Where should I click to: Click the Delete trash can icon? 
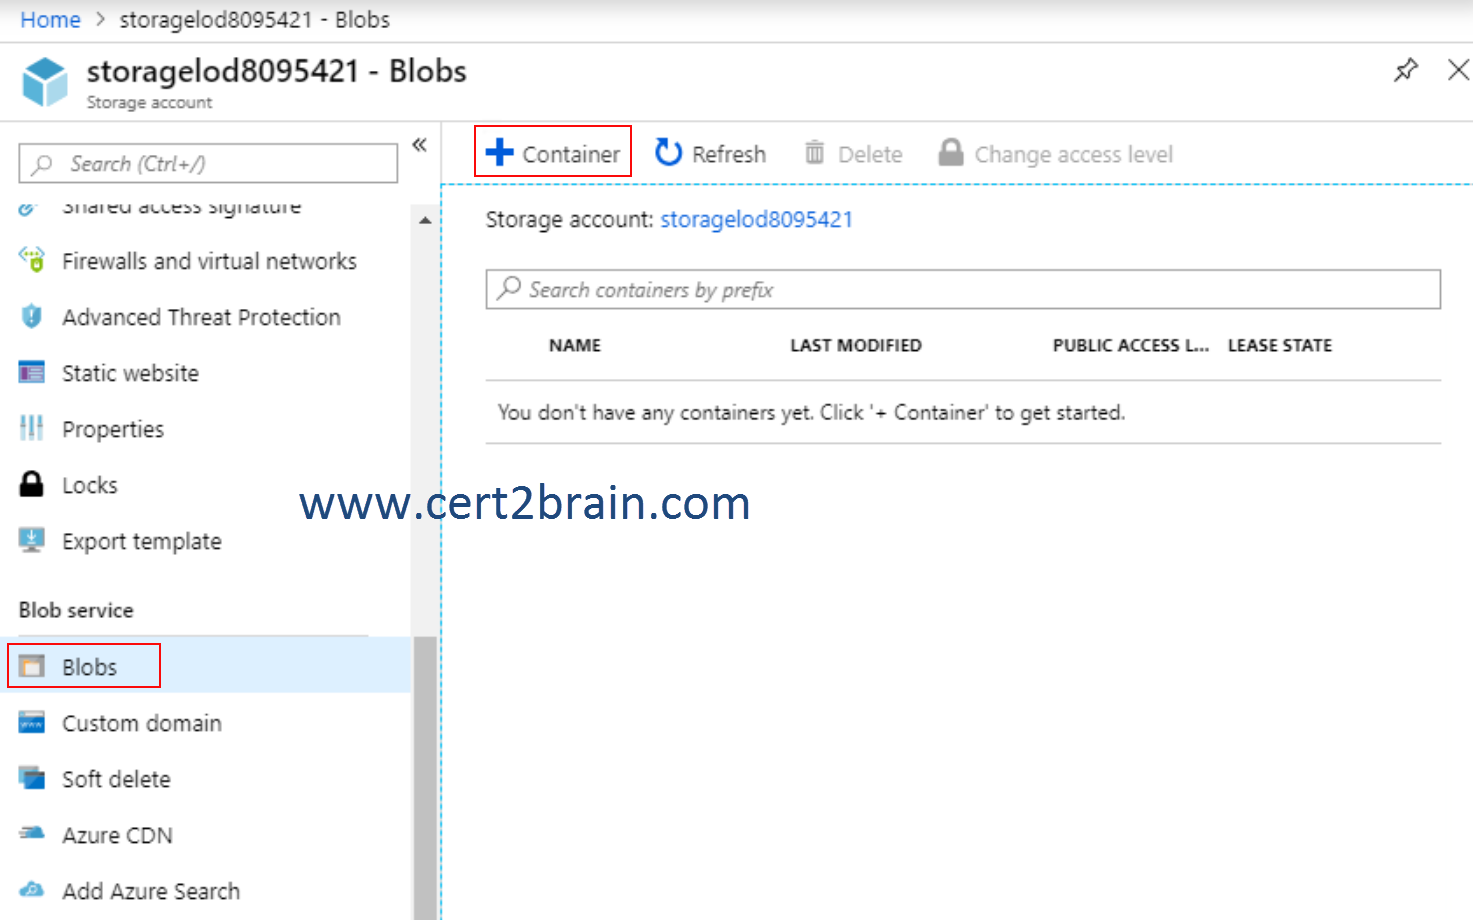815,152
